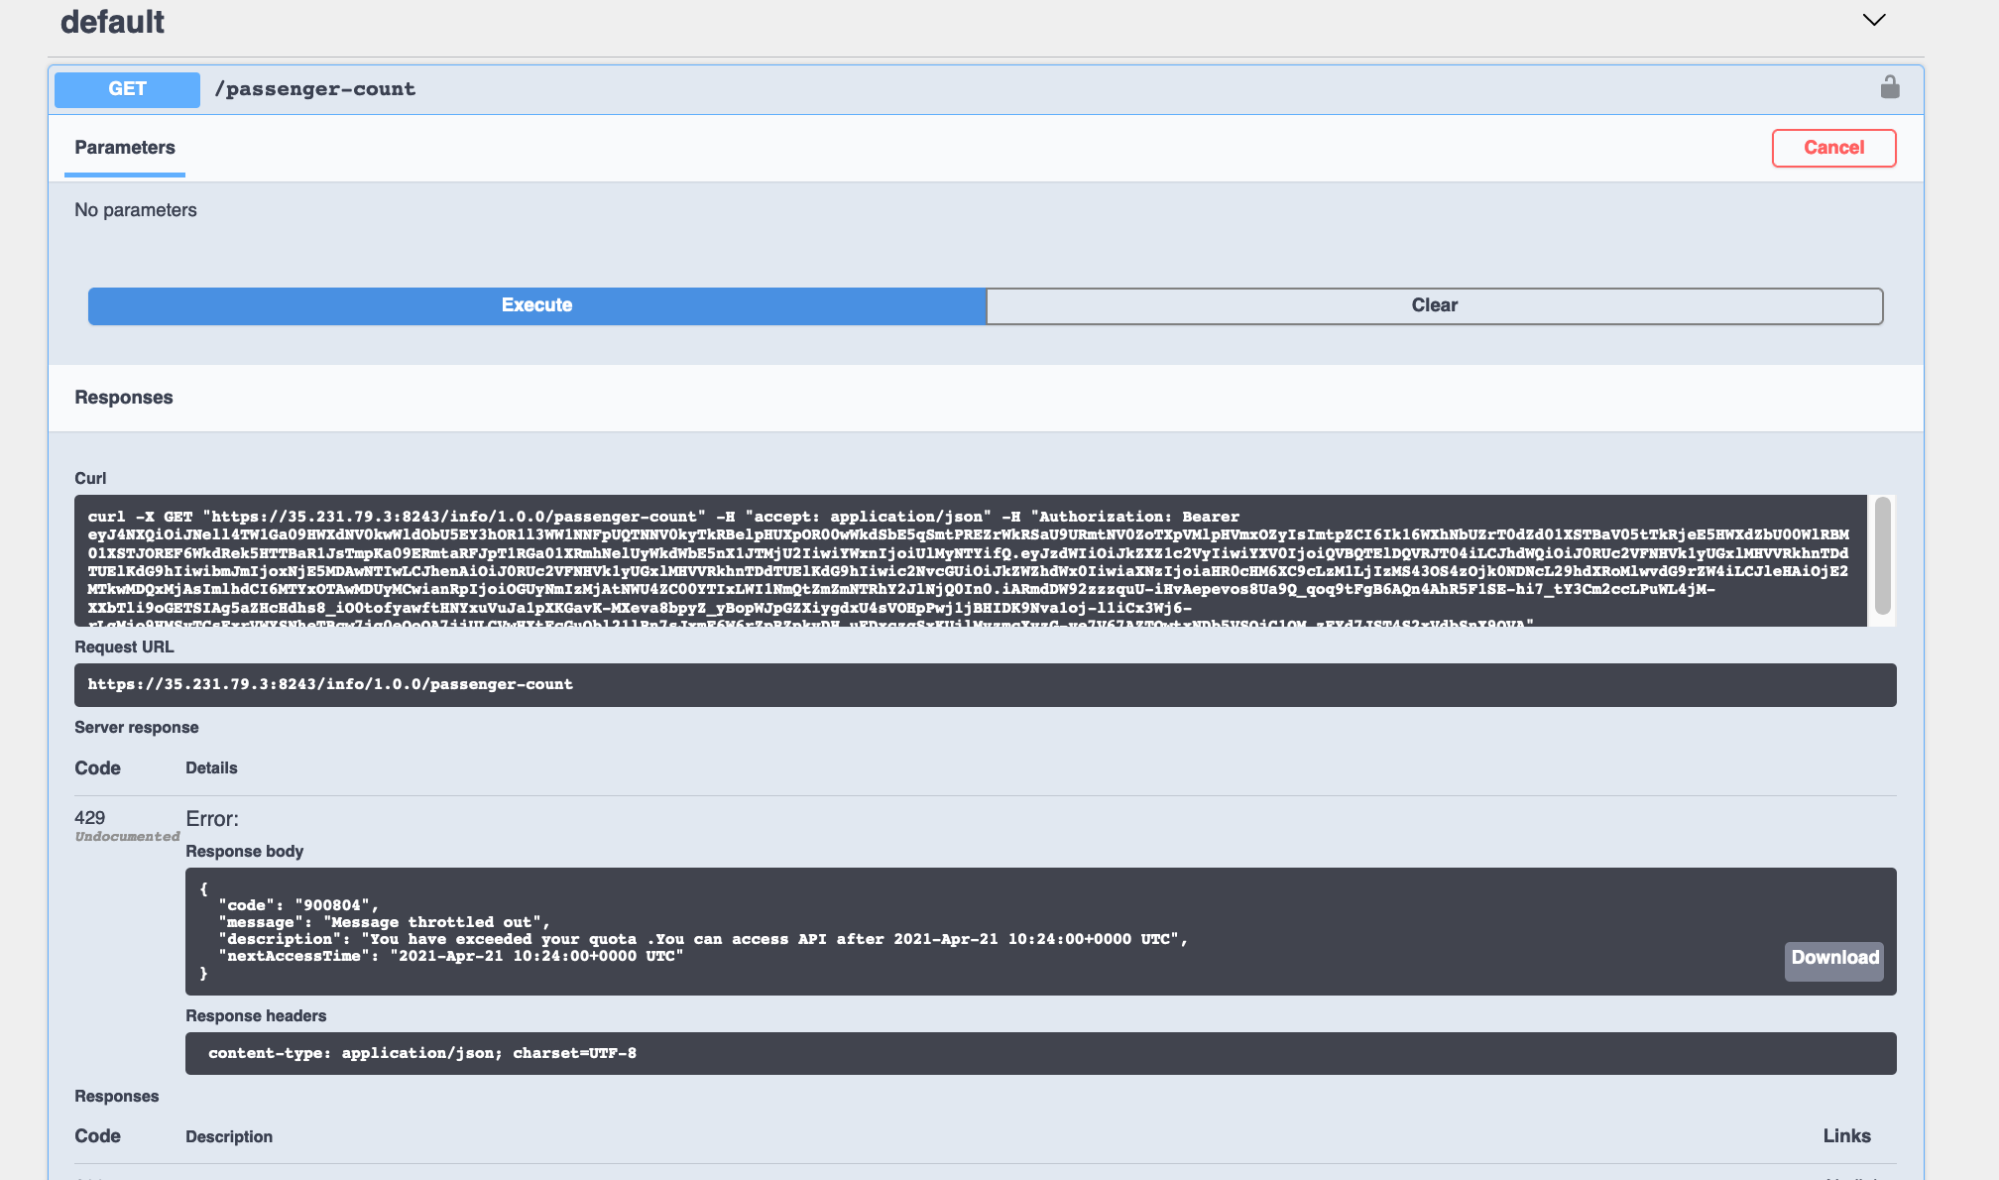The height and width of the screenshot is (1180, 1999).
Task: Clear the response results
Action: 1434,306
